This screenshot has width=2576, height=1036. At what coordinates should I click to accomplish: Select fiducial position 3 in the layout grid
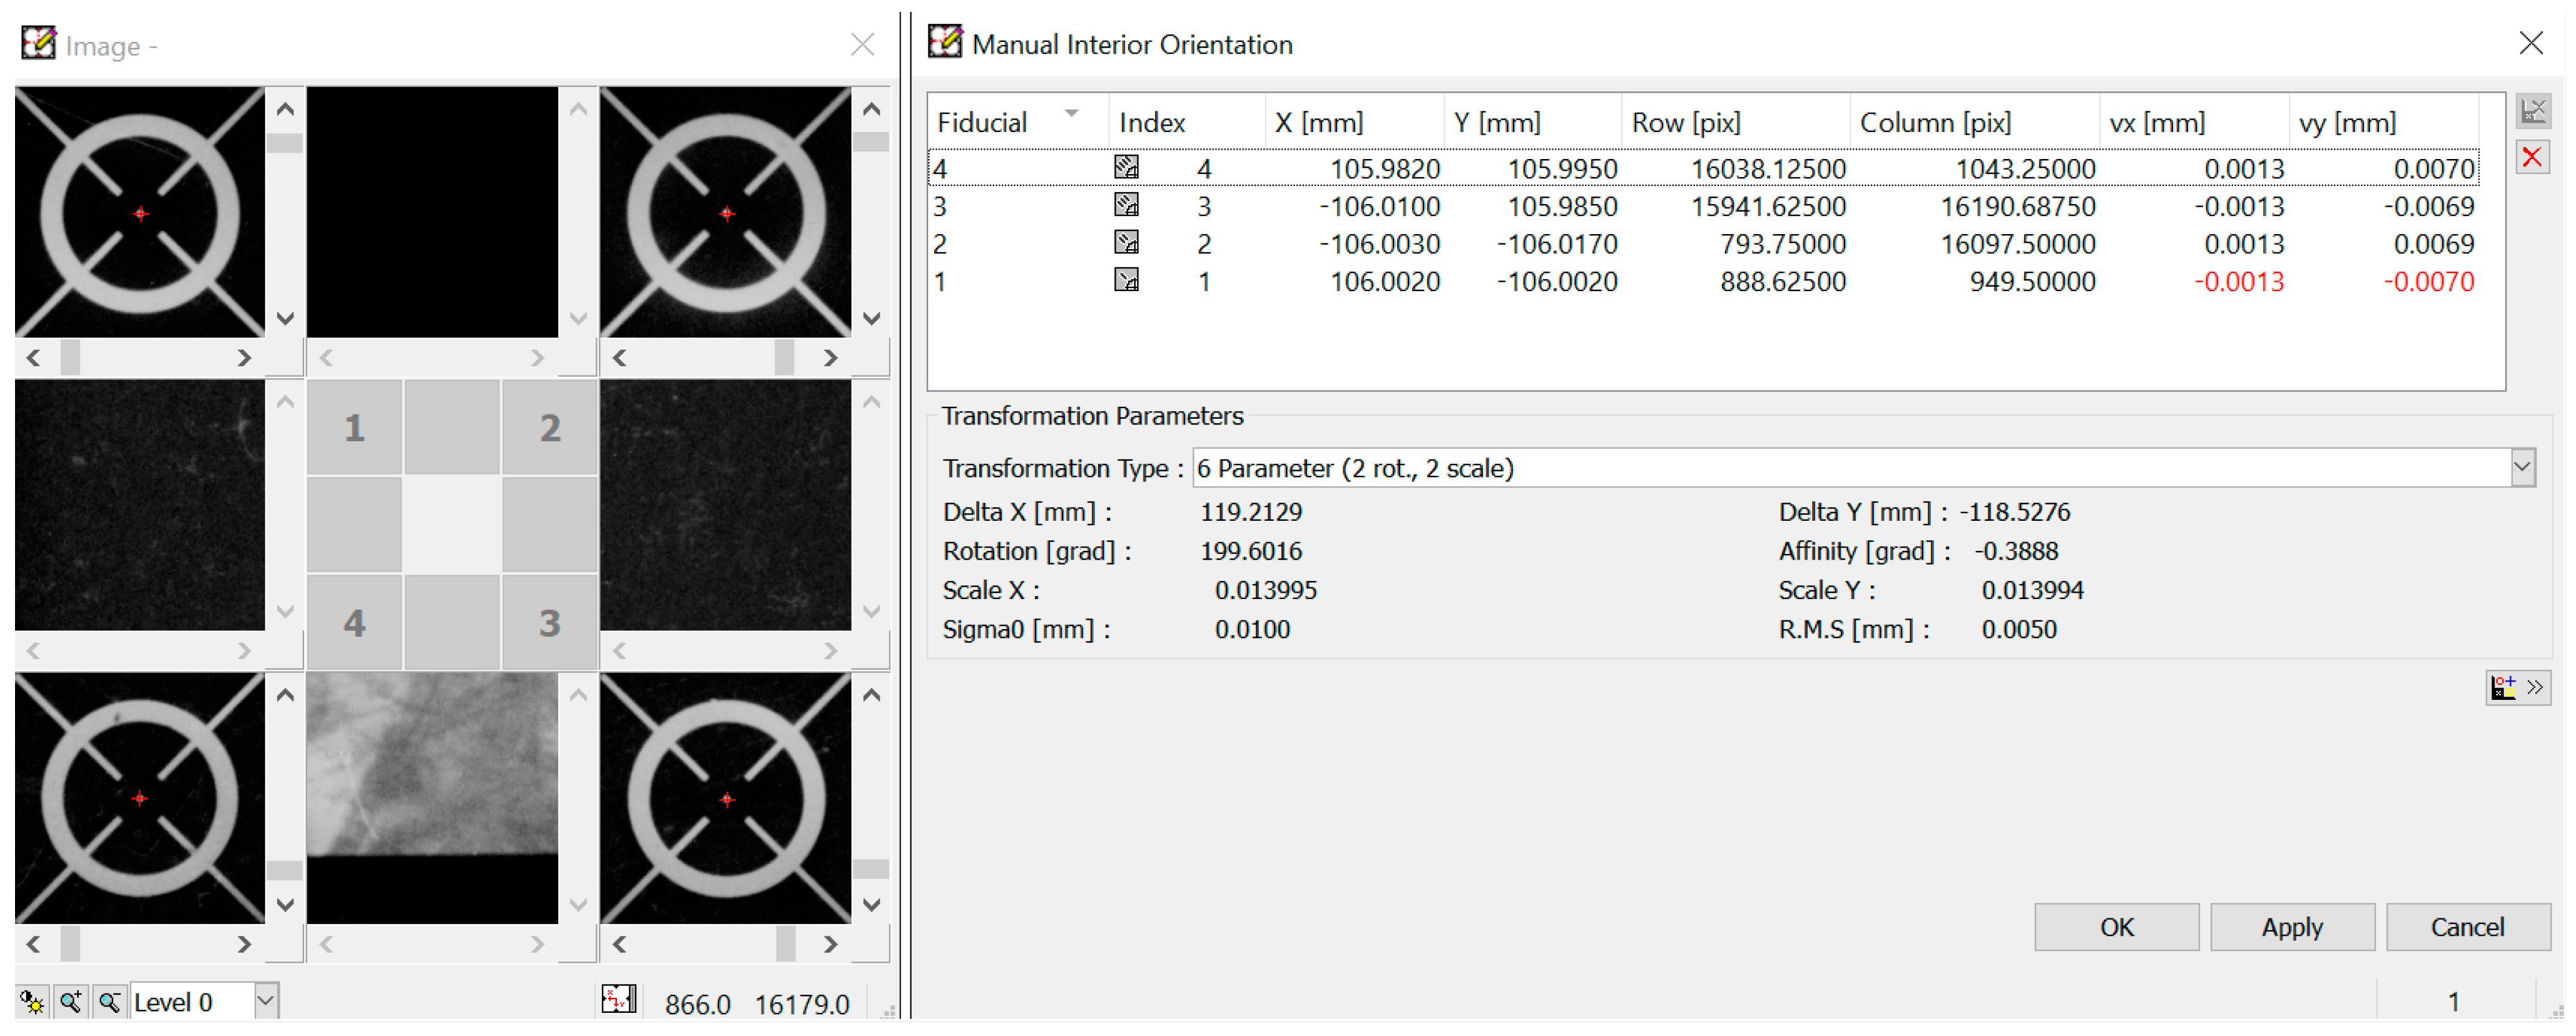coord(550,623)
